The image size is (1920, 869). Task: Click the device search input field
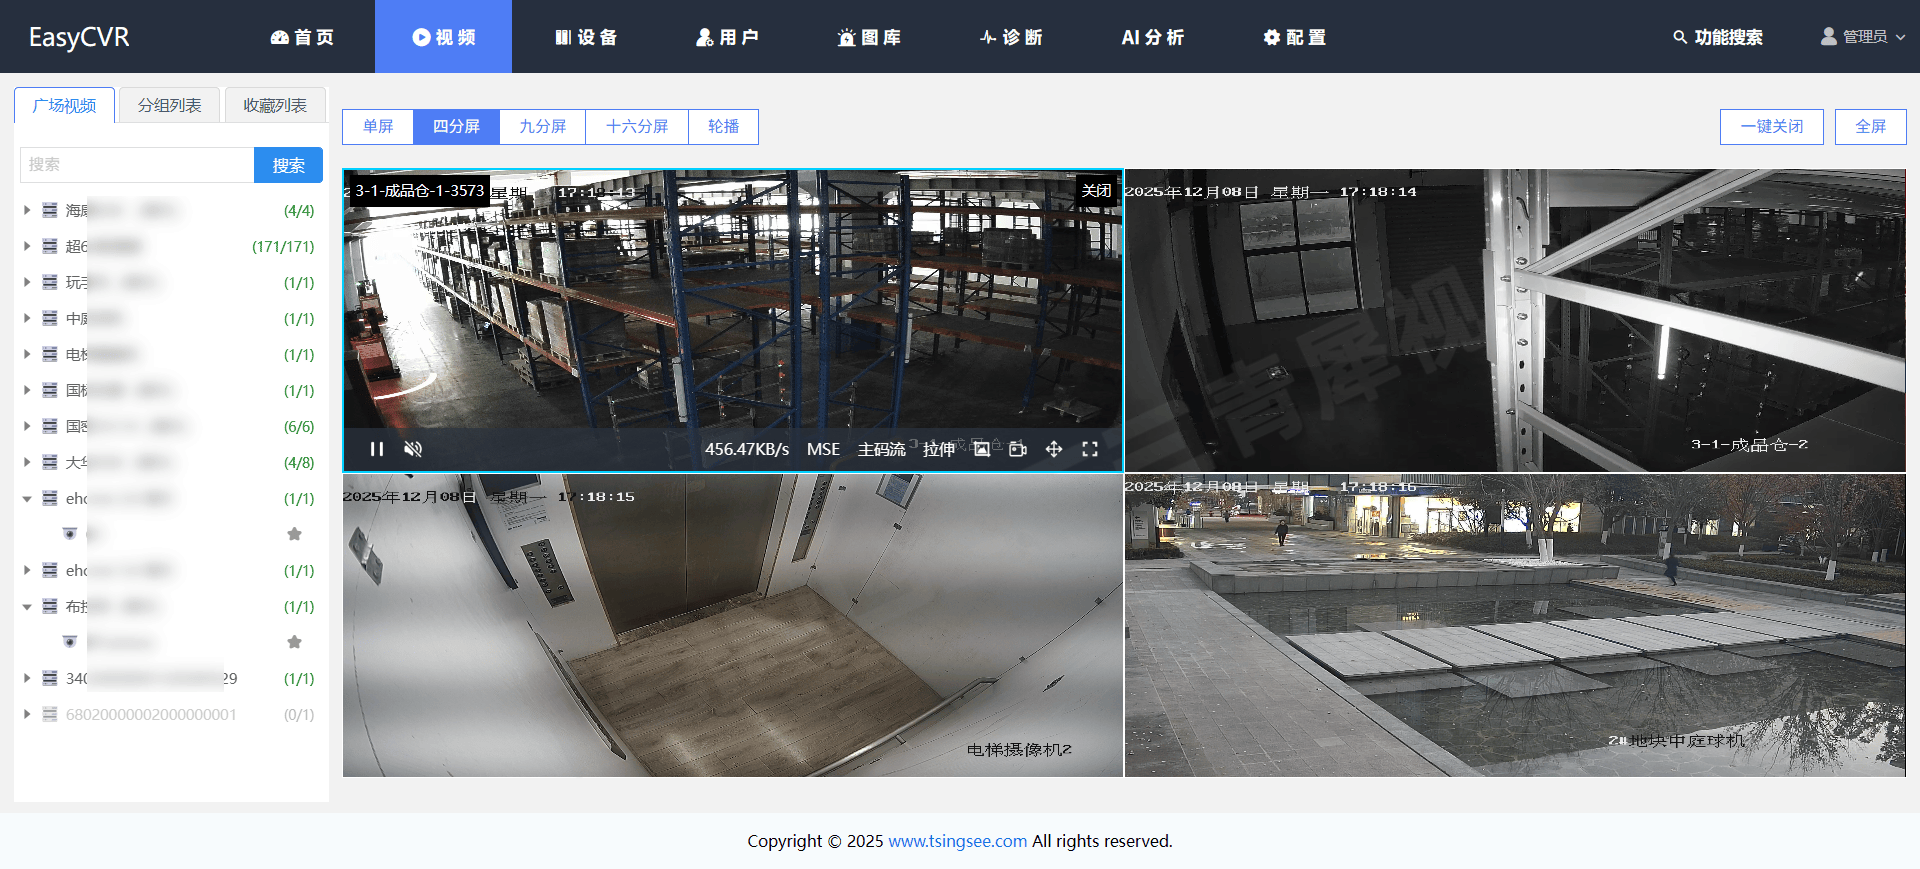click(137, 165)
